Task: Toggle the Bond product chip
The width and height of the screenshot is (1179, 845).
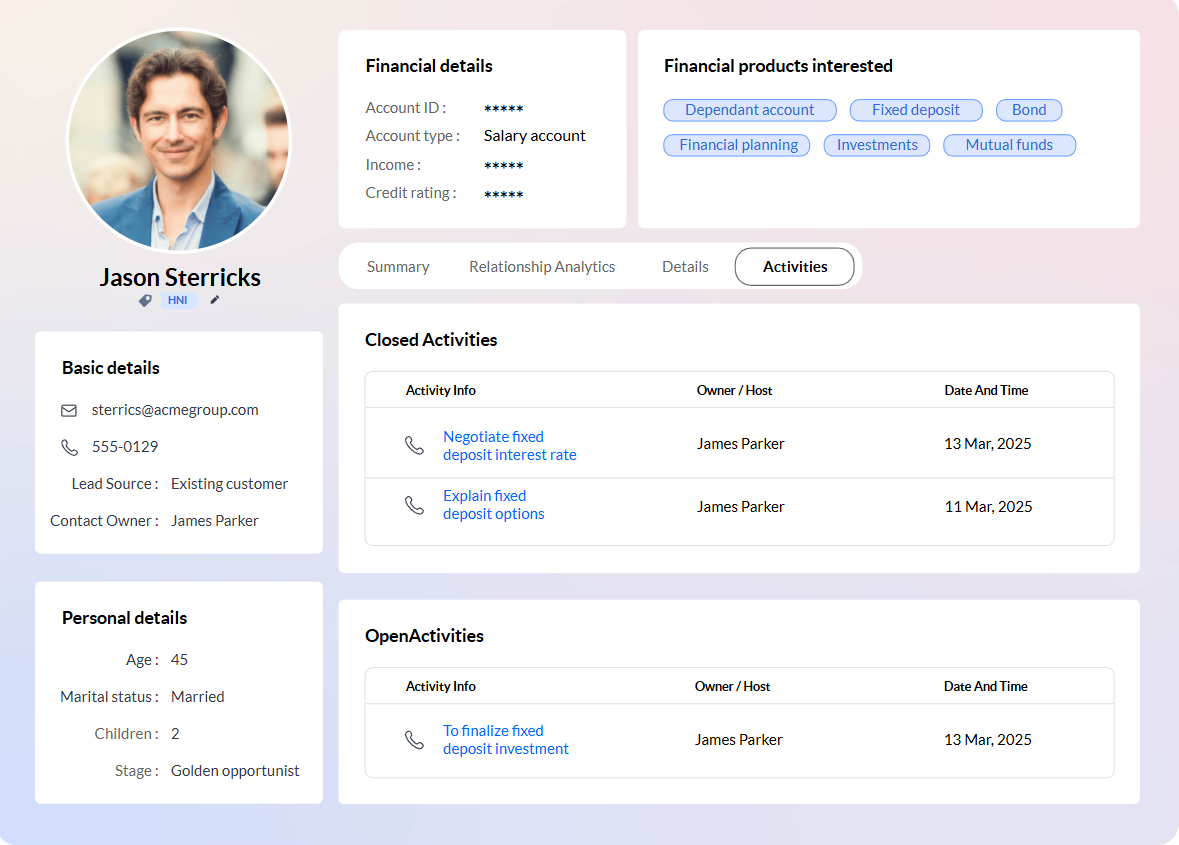Action: (x=1028, y=110)
